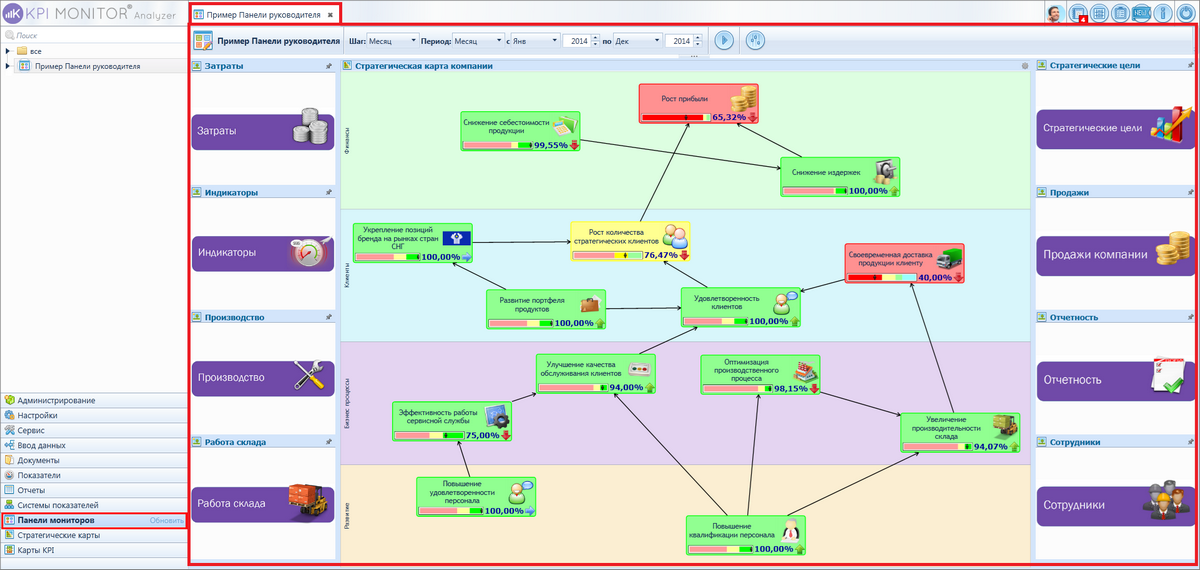
Task: Open Ввод данных section in sidebar
Action: (x=94, y=445)
